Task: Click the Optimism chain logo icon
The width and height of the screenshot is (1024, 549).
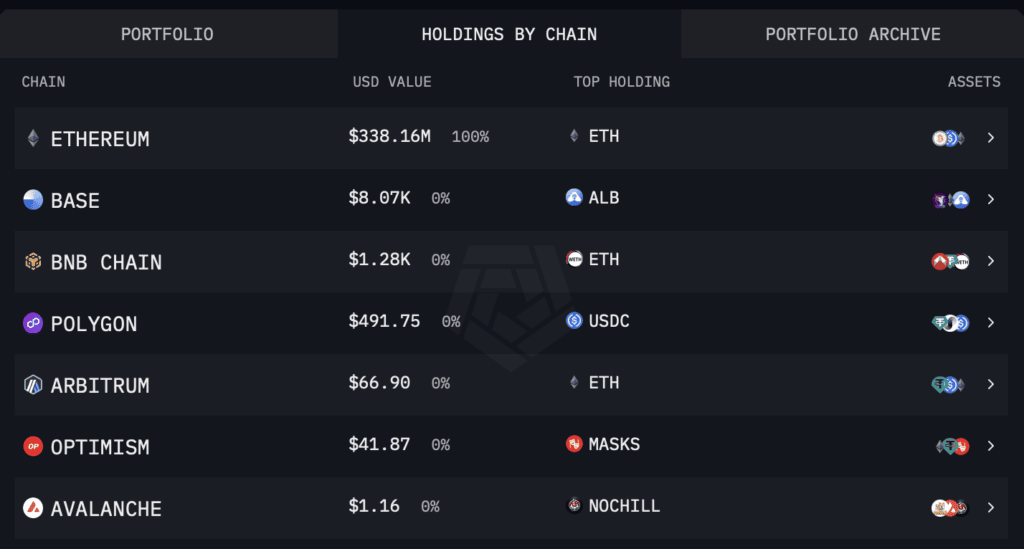Action: click(33, 446)
